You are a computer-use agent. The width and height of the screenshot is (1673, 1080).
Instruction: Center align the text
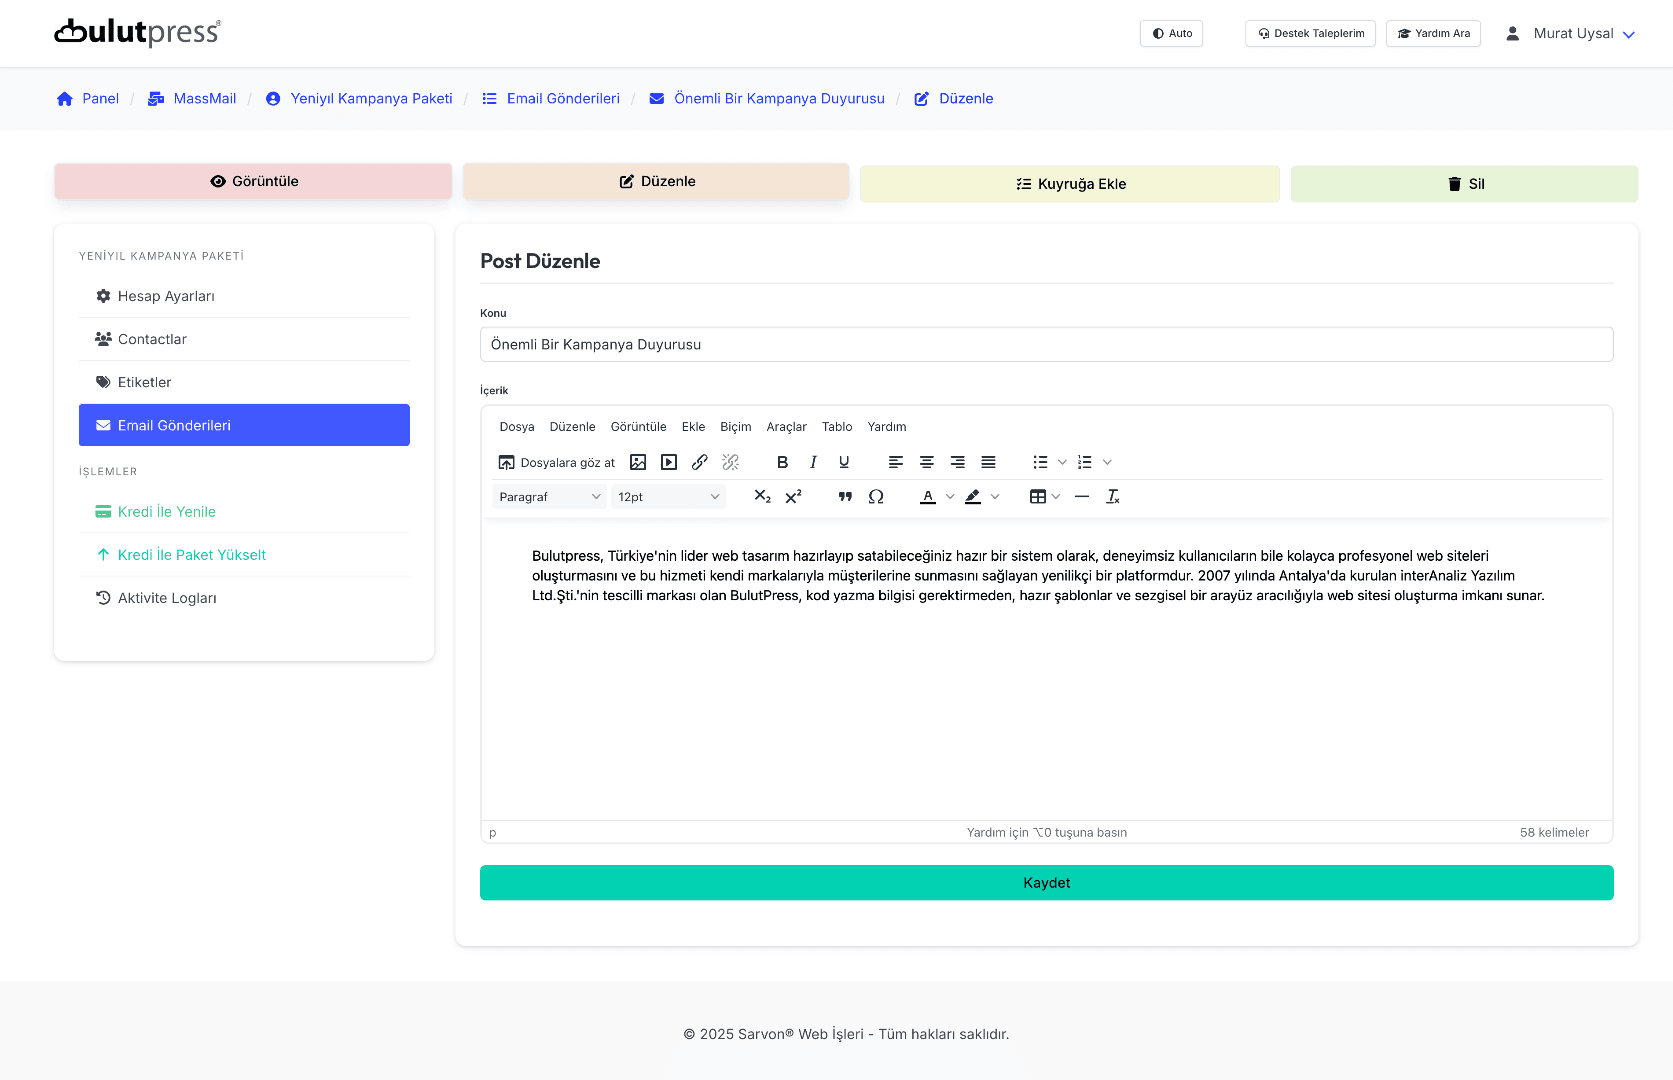click(927, 462)
